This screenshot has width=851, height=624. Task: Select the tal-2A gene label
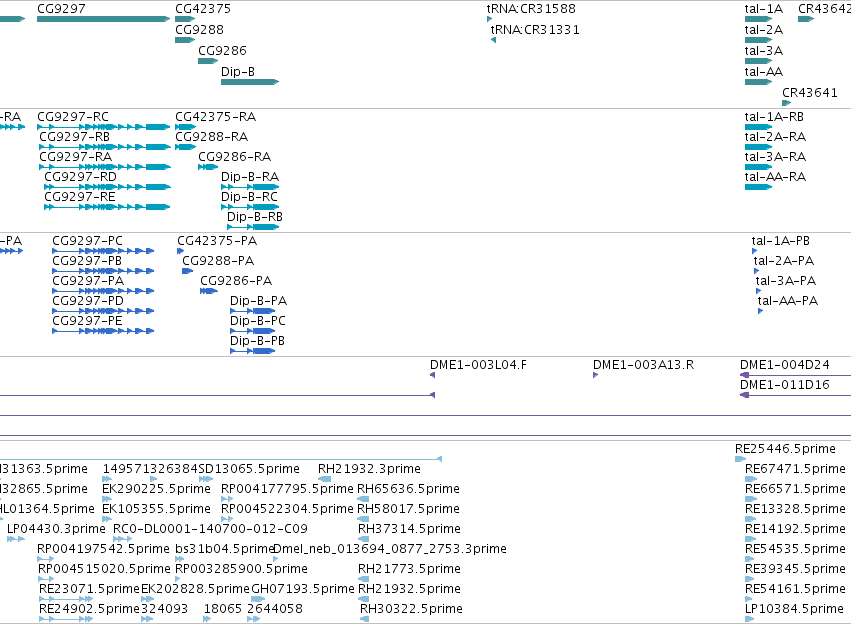tap(764, 30)
